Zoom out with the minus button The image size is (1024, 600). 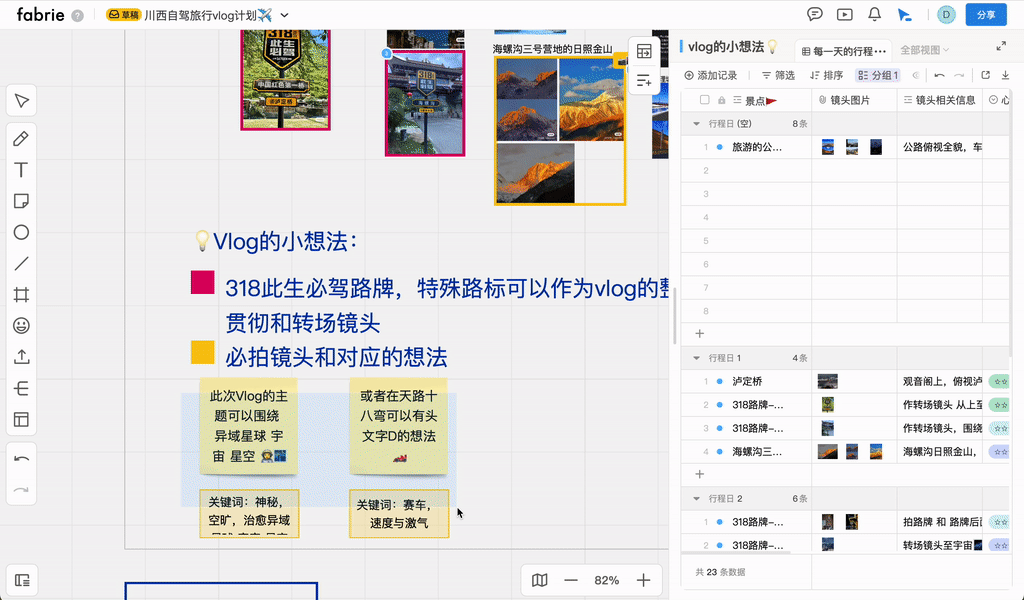tap(571, 580)
